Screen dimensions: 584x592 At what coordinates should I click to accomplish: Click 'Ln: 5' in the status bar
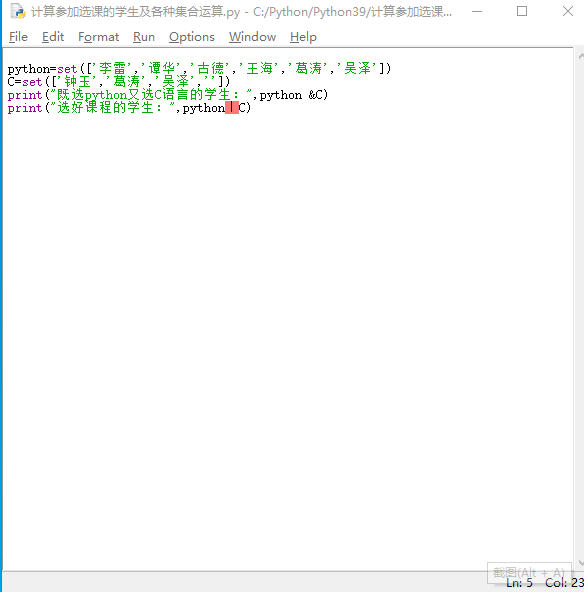tap(519, 583)
